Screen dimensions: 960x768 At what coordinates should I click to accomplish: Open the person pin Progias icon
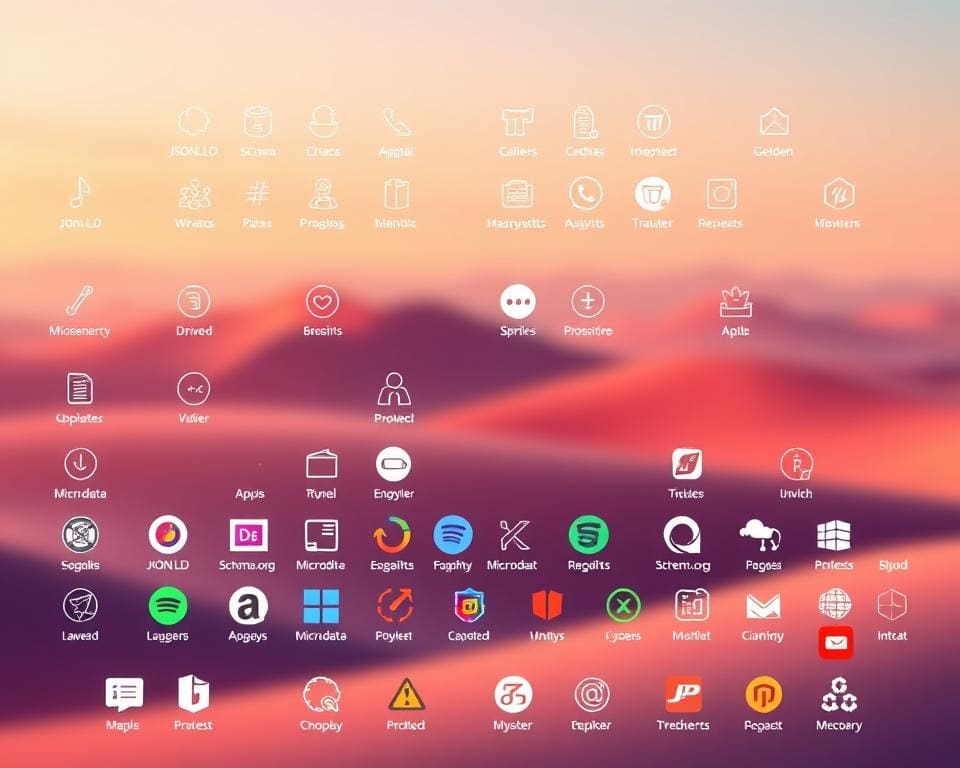point(323,194)
